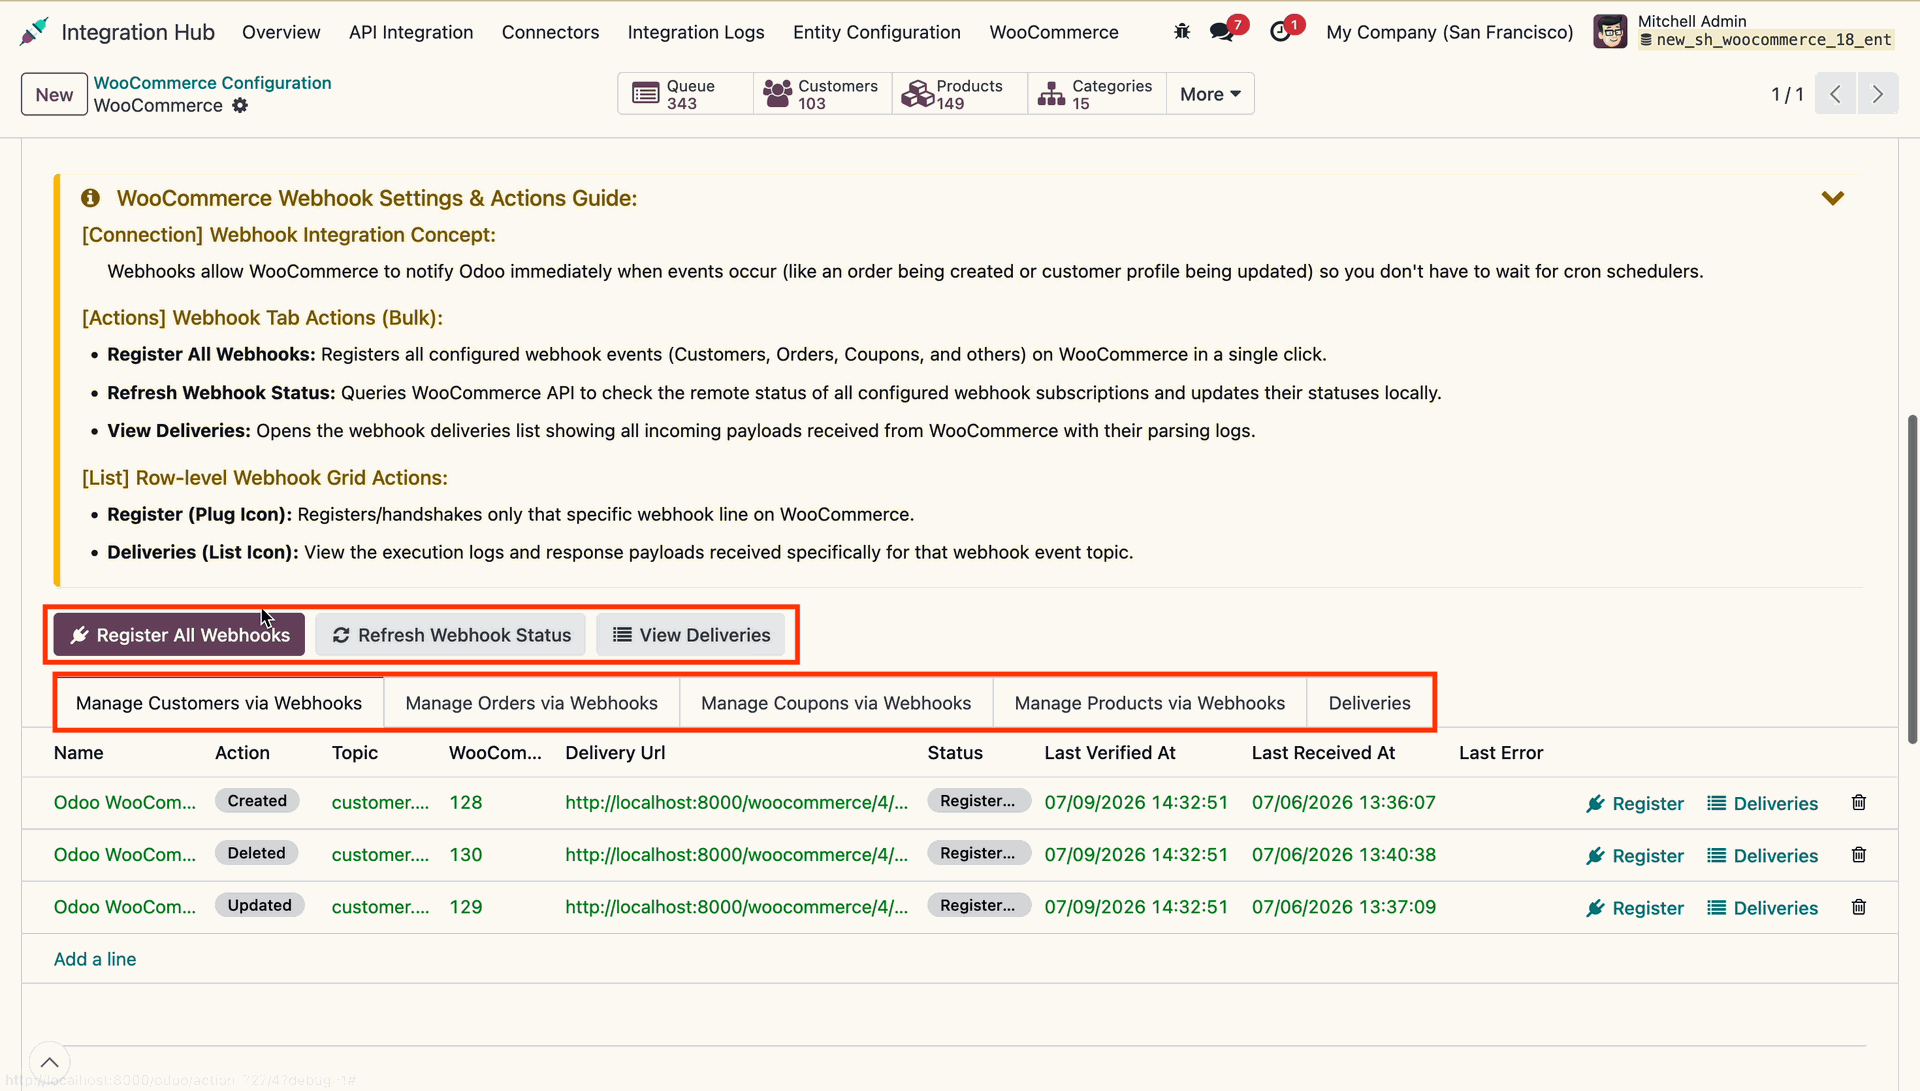The image size is (1920, 1091).
Task: Register the Created webhook row
Action: [x=1635, y=804]
